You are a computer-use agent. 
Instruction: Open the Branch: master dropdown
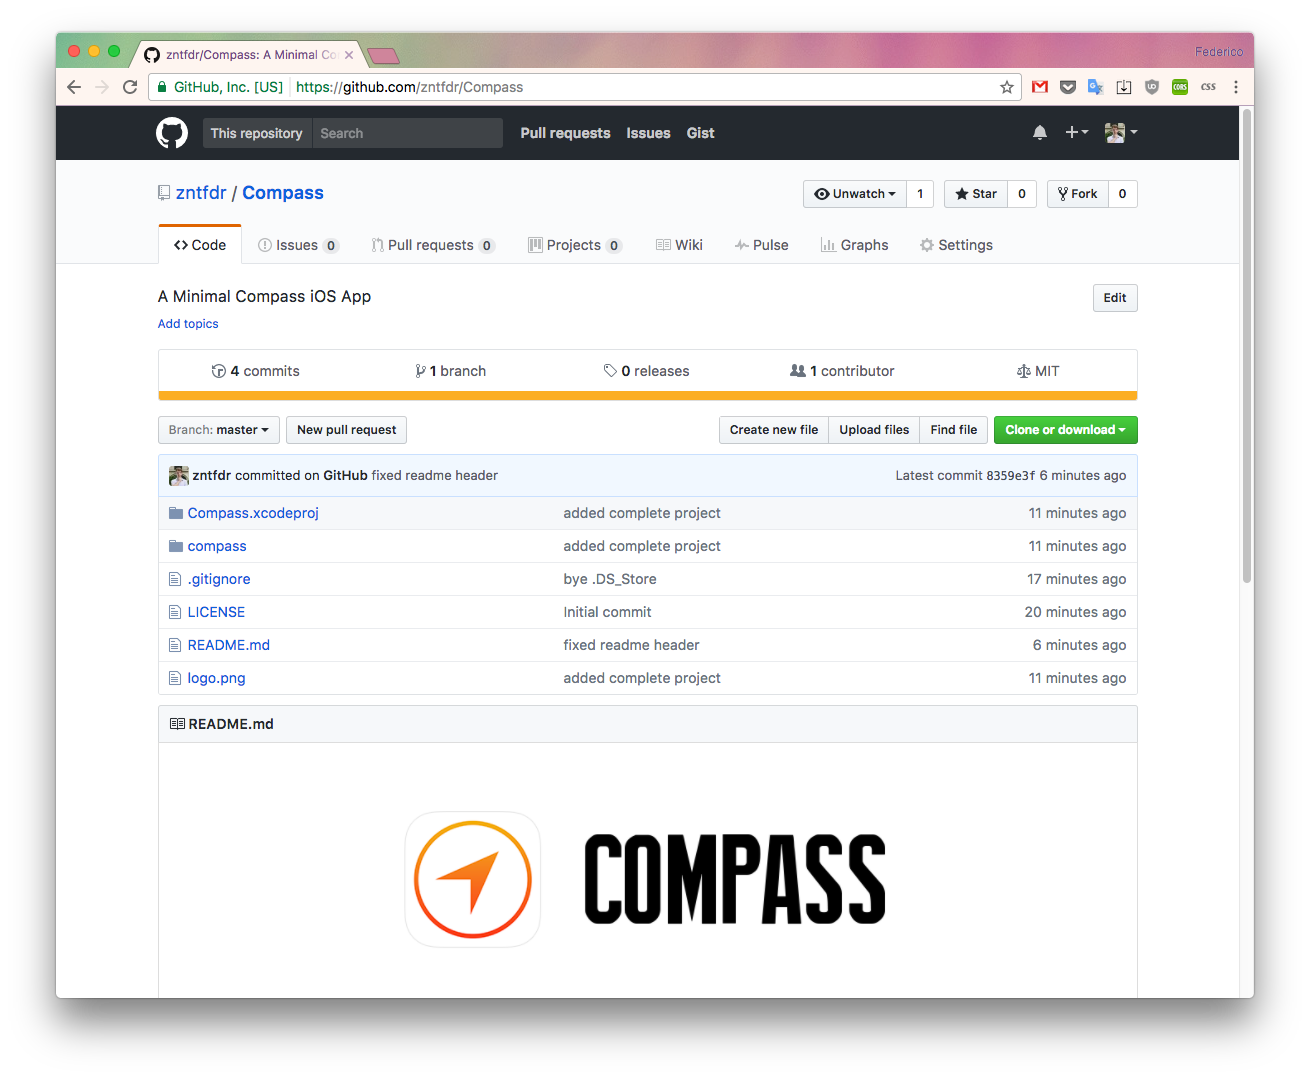coord(219,430)
